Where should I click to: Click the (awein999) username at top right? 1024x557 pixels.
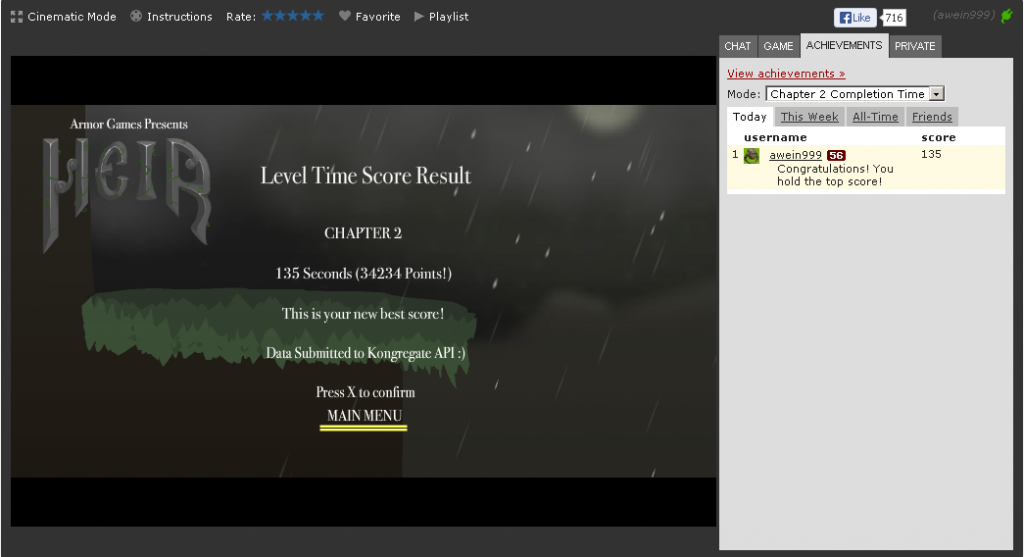[964, 15]
